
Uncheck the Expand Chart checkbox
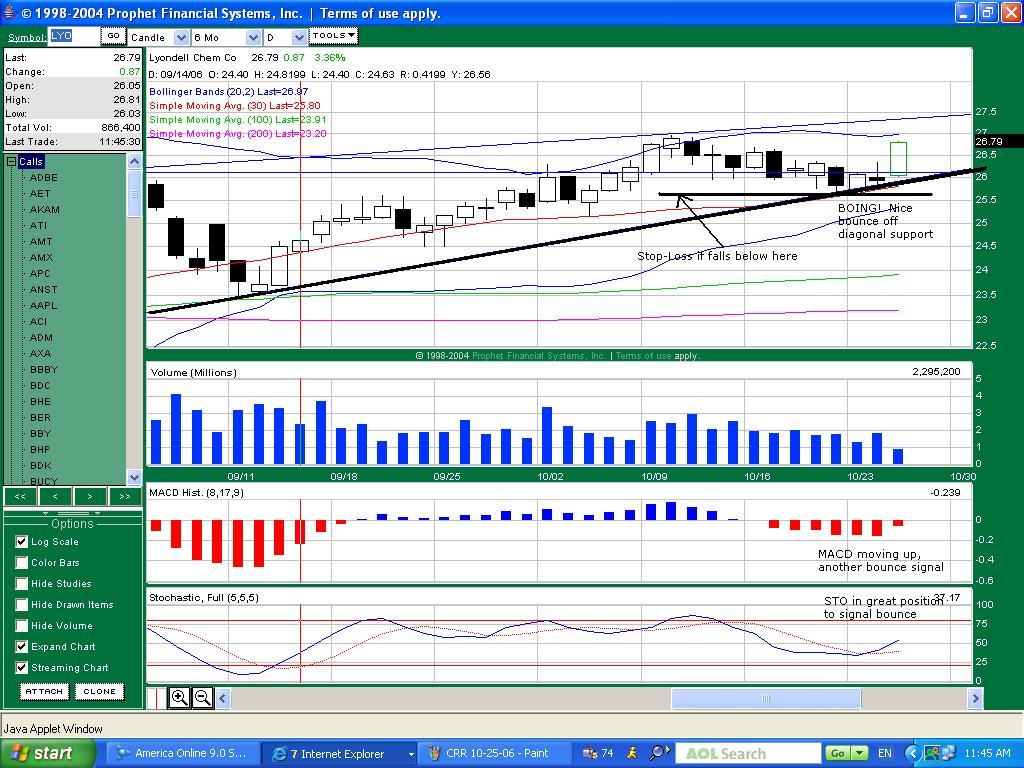22,647
